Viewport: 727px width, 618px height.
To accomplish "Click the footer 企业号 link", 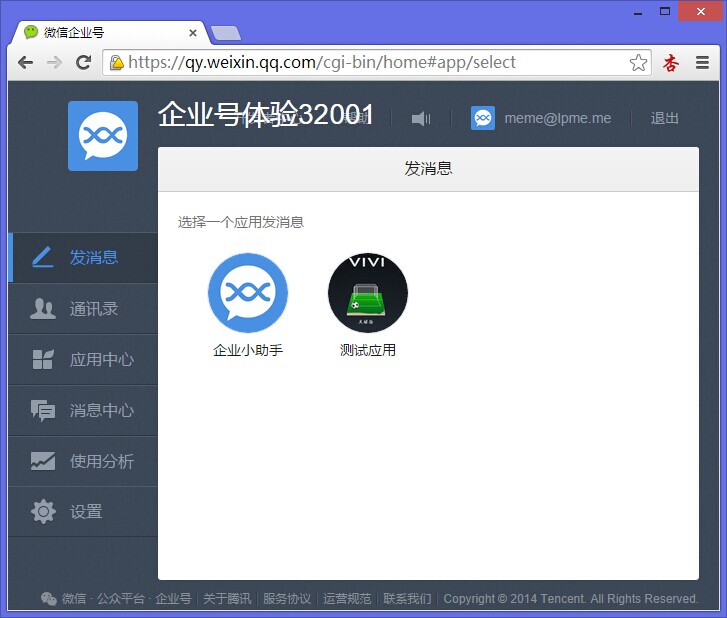I will pyautogui.click(x=173, y=599).
